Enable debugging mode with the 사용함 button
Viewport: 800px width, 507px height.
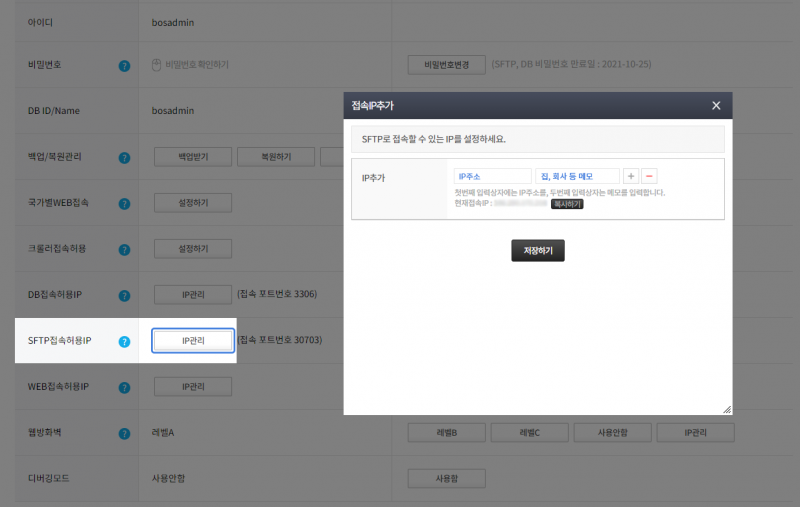point(446,479)
